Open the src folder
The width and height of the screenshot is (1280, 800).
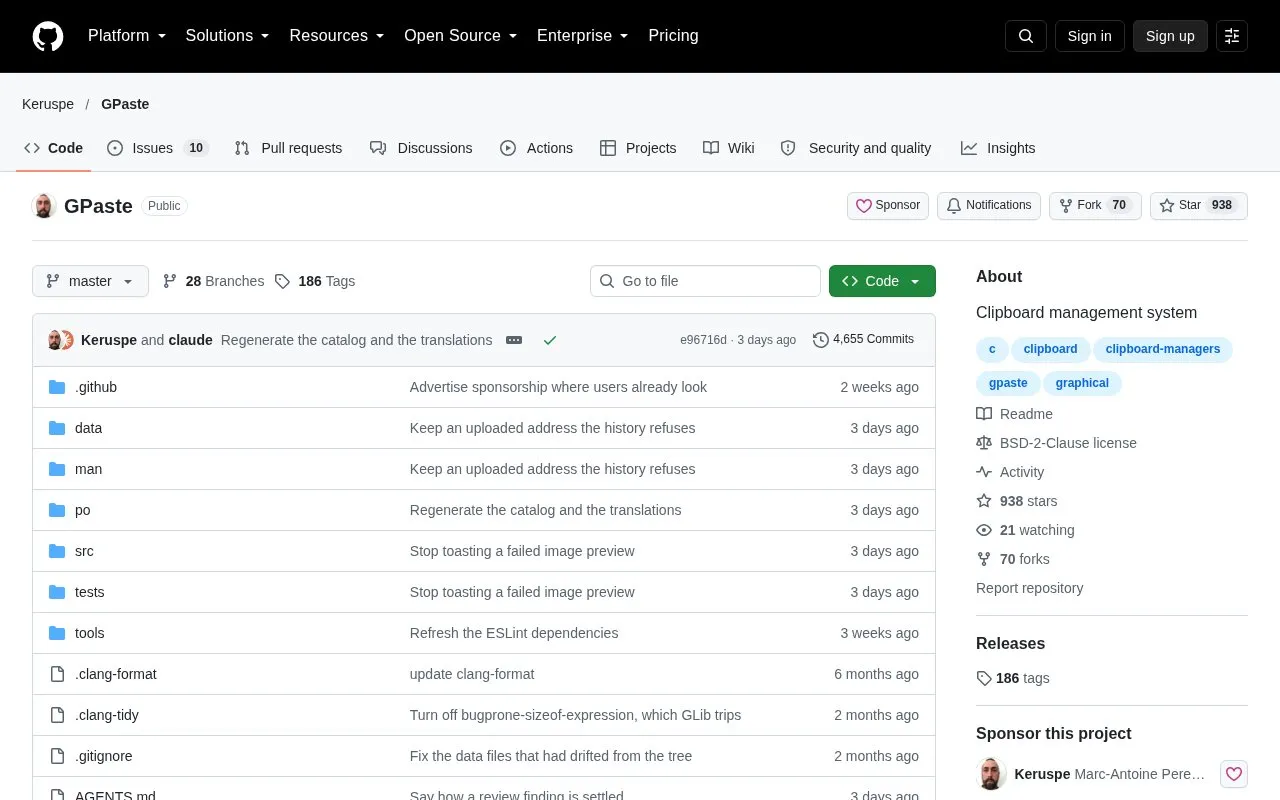tap(84, 551)
